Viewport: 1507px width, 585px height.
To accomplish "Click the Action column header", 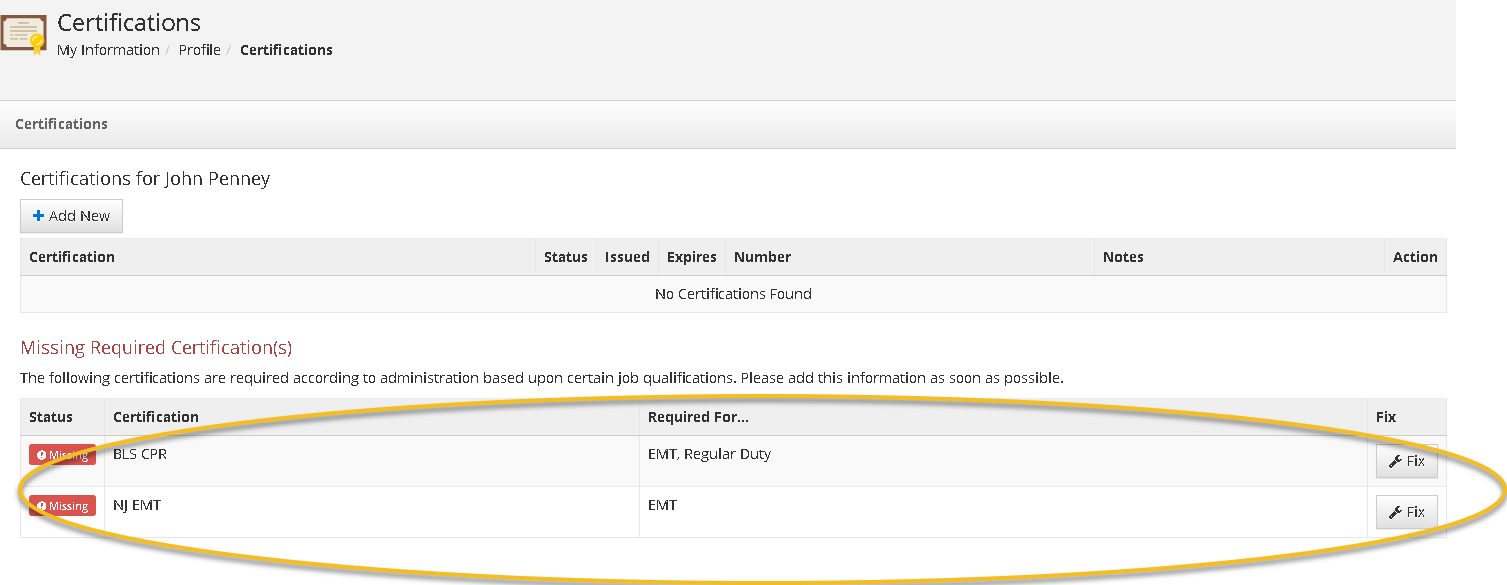I will [x=1414, y=257].
